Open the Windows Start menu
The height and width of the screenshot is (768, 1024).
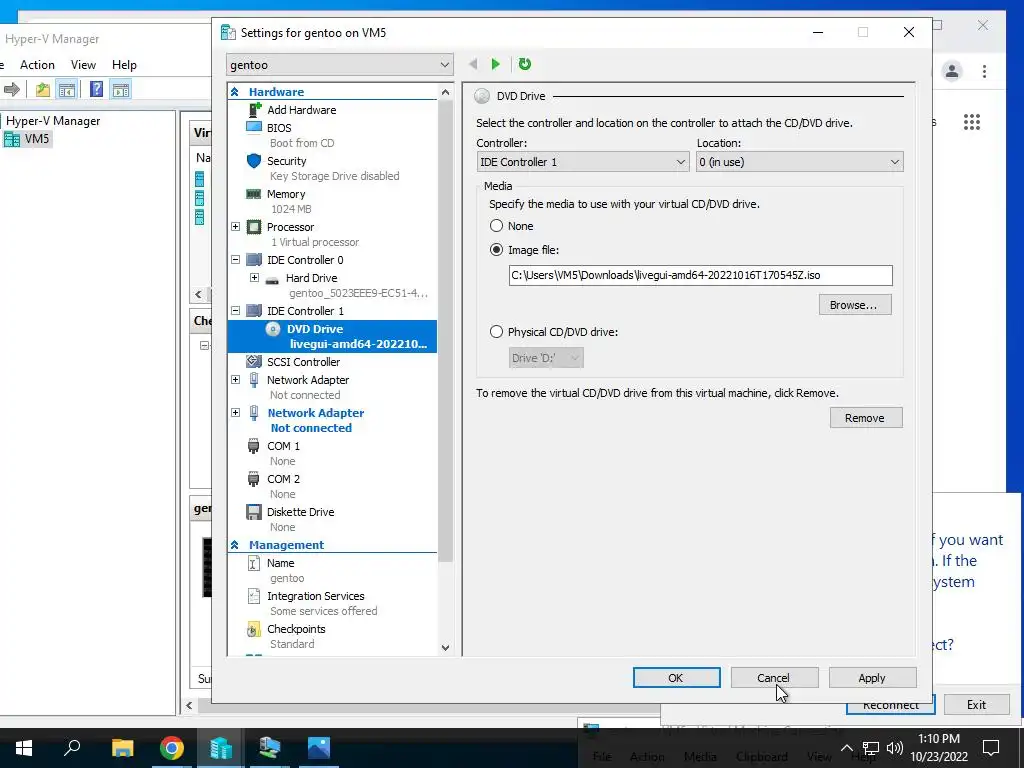click(24, 748)
